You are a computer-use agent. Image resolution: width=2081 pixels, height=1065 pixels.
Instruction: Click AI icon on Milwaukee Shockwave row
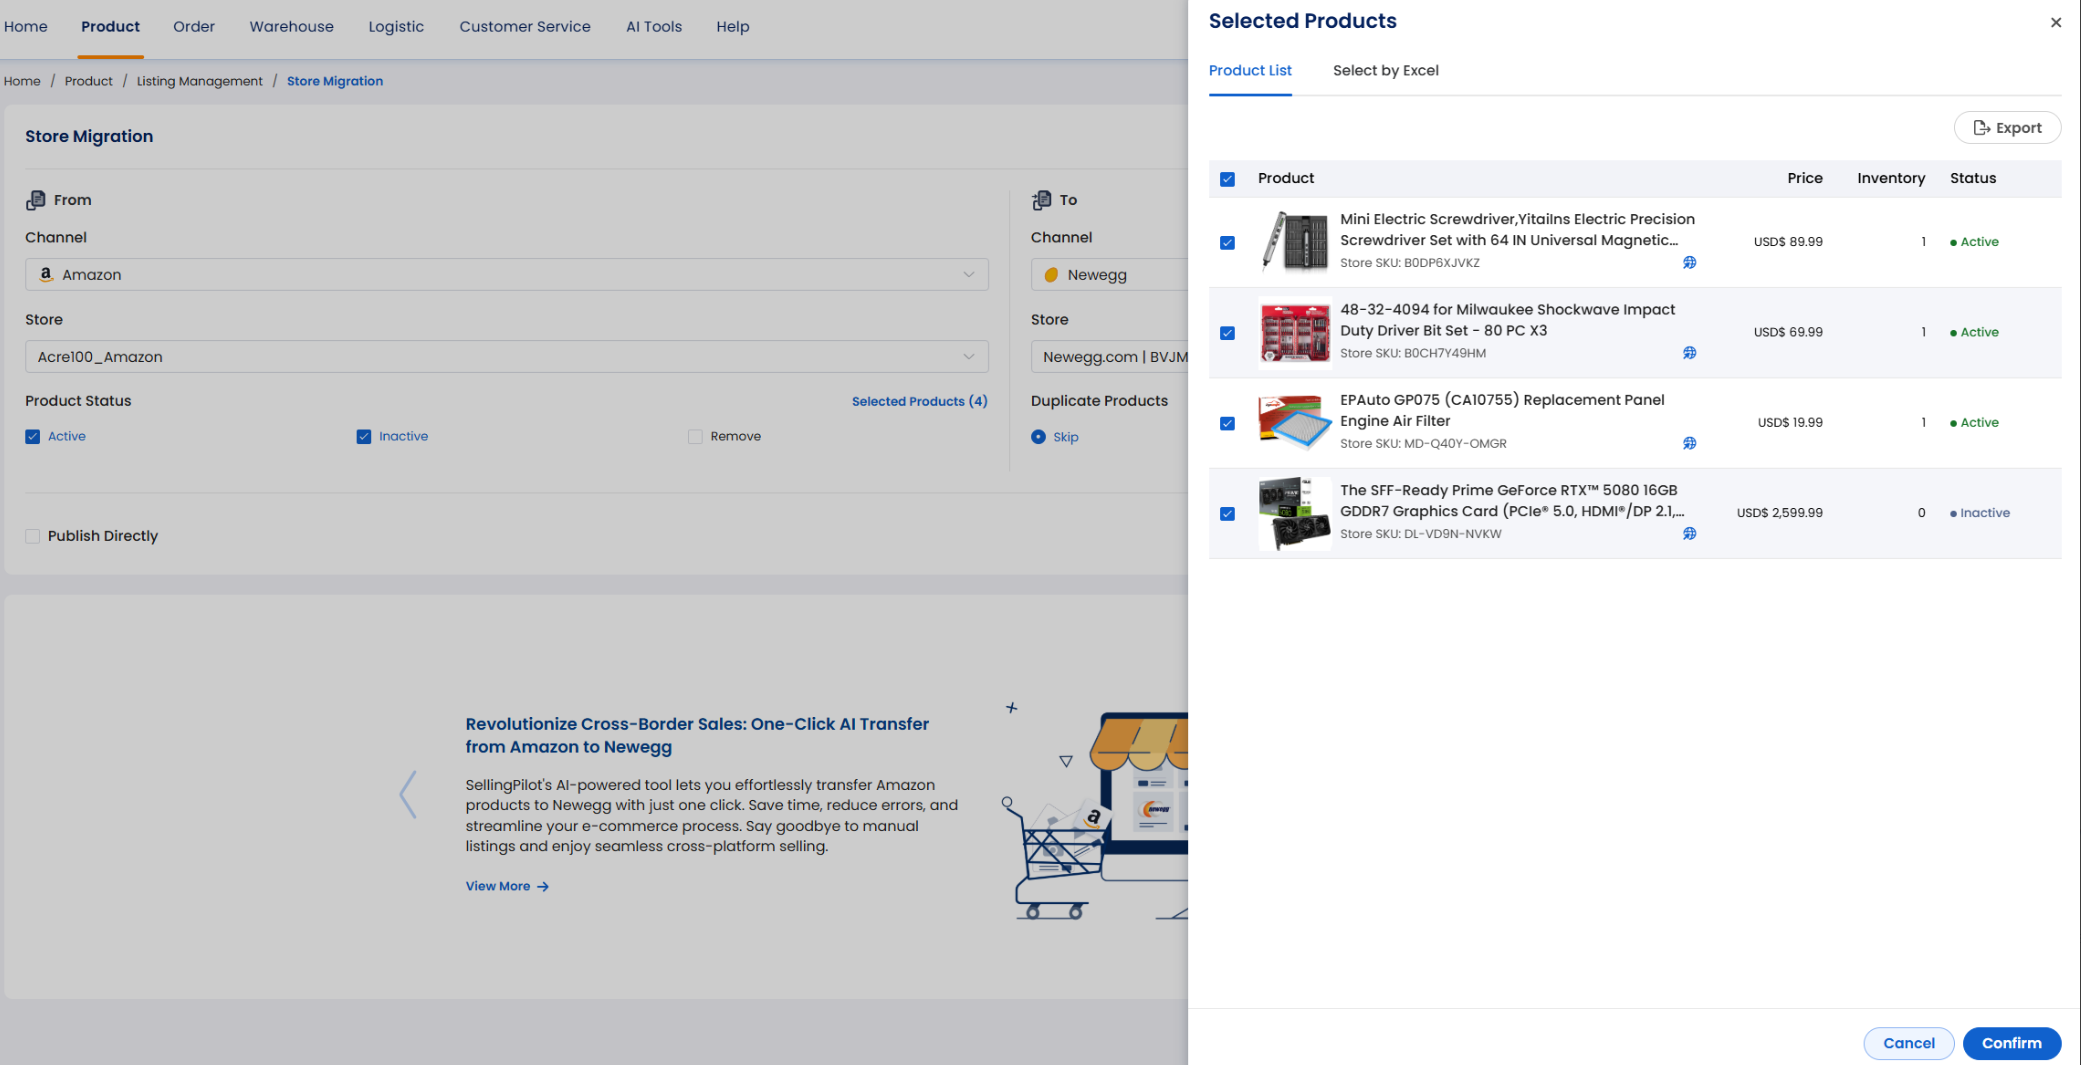click(x=1689, y=353)
